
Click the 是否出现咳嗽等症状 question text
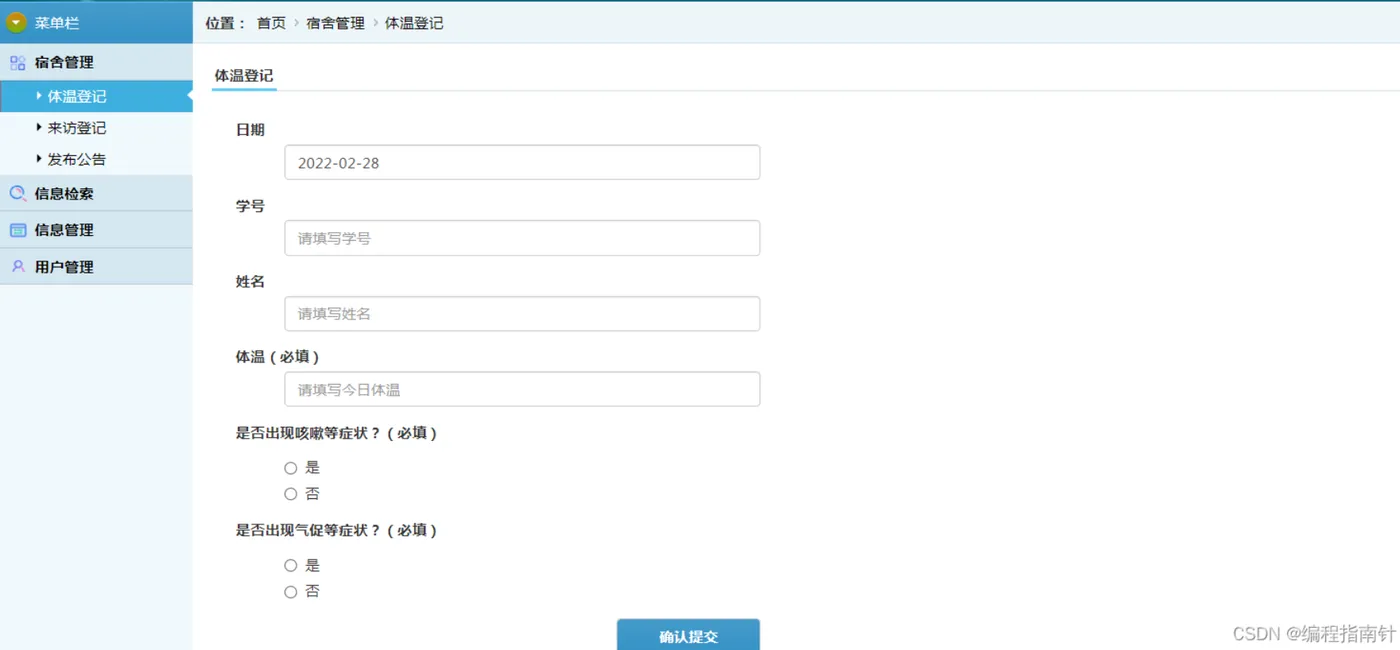click(x=336, y=433)
